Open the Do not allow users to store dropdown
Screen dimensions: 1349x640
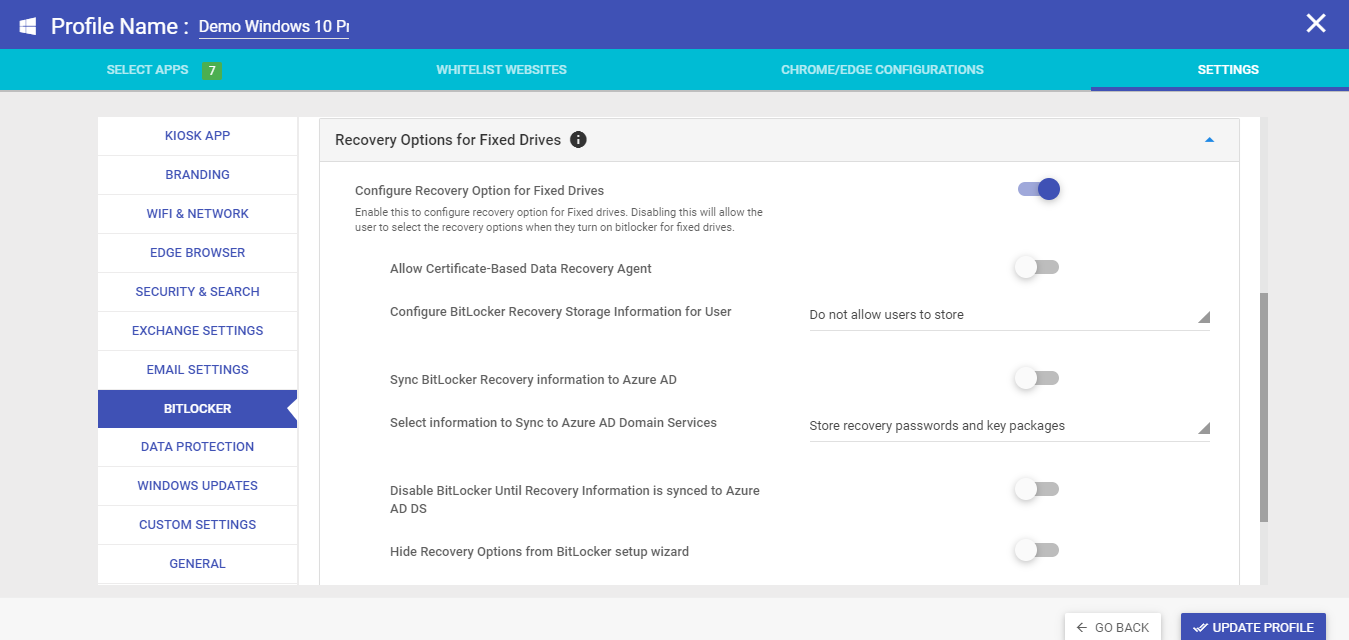1009,315
